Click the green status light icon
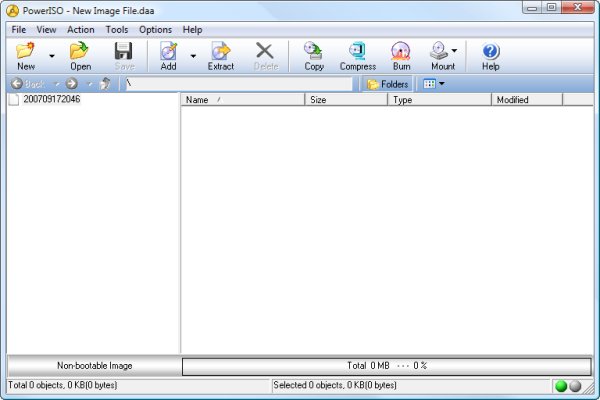The width and height of the screenshot is (600, 400). click(561, 386)
